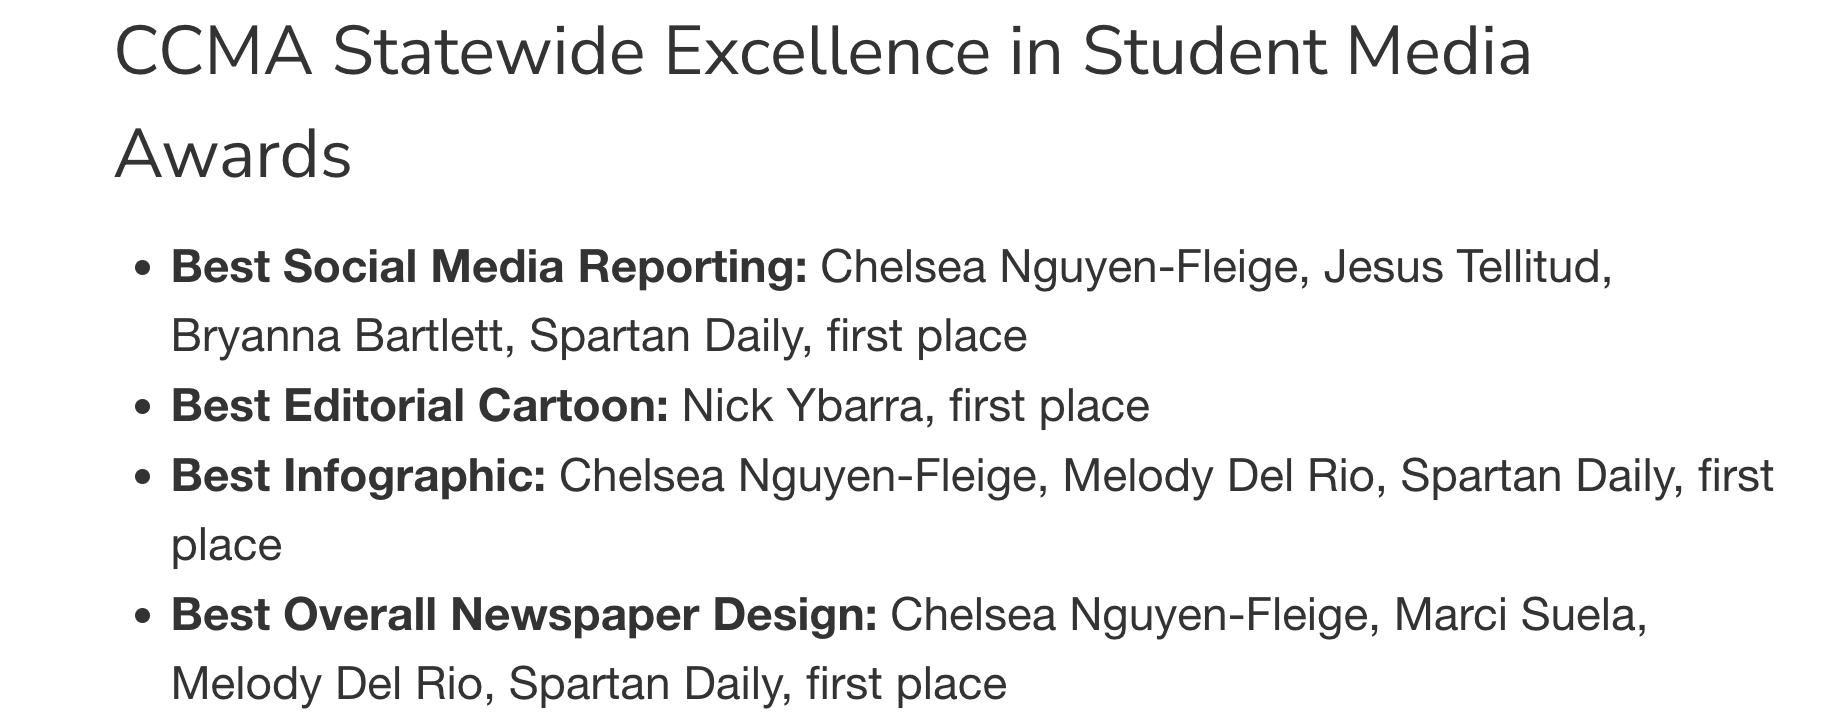
Task: Click 'Melody Del Rio' after Marci Suela
Action: click(327, 685)
